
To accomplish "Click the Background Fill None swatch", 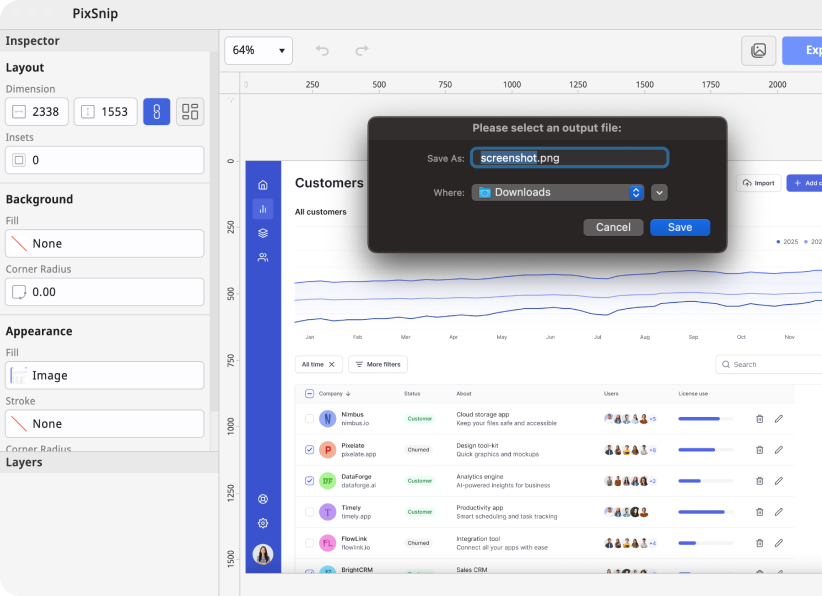I will (104, 244).
